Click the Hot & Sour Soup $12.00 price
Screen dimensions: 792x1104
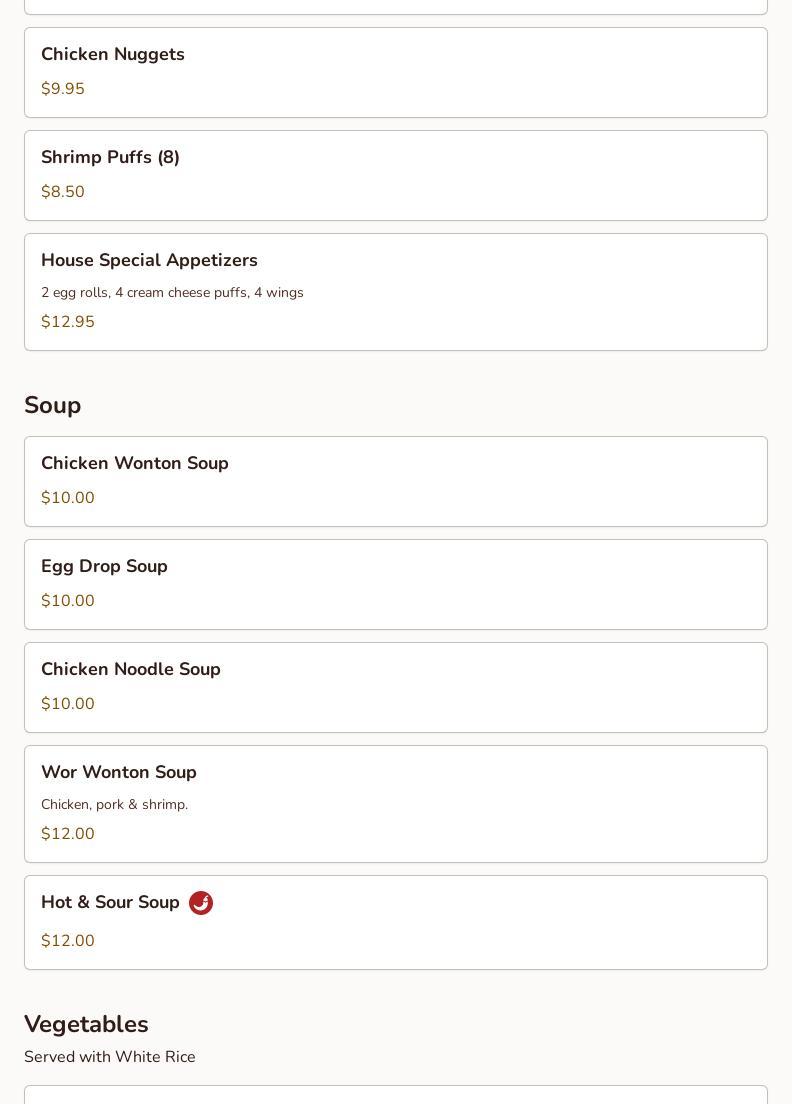(68, 941)
